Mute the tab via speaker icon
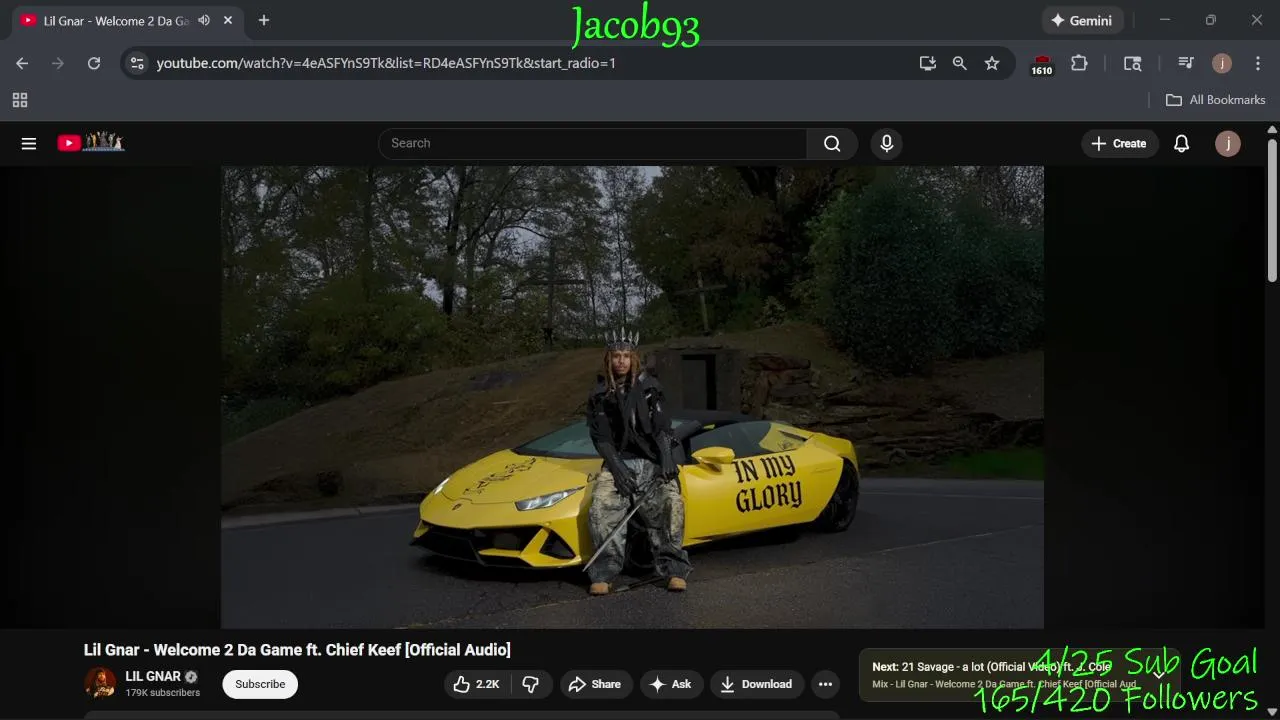The image size is (1280, 720). click(204, 20)
